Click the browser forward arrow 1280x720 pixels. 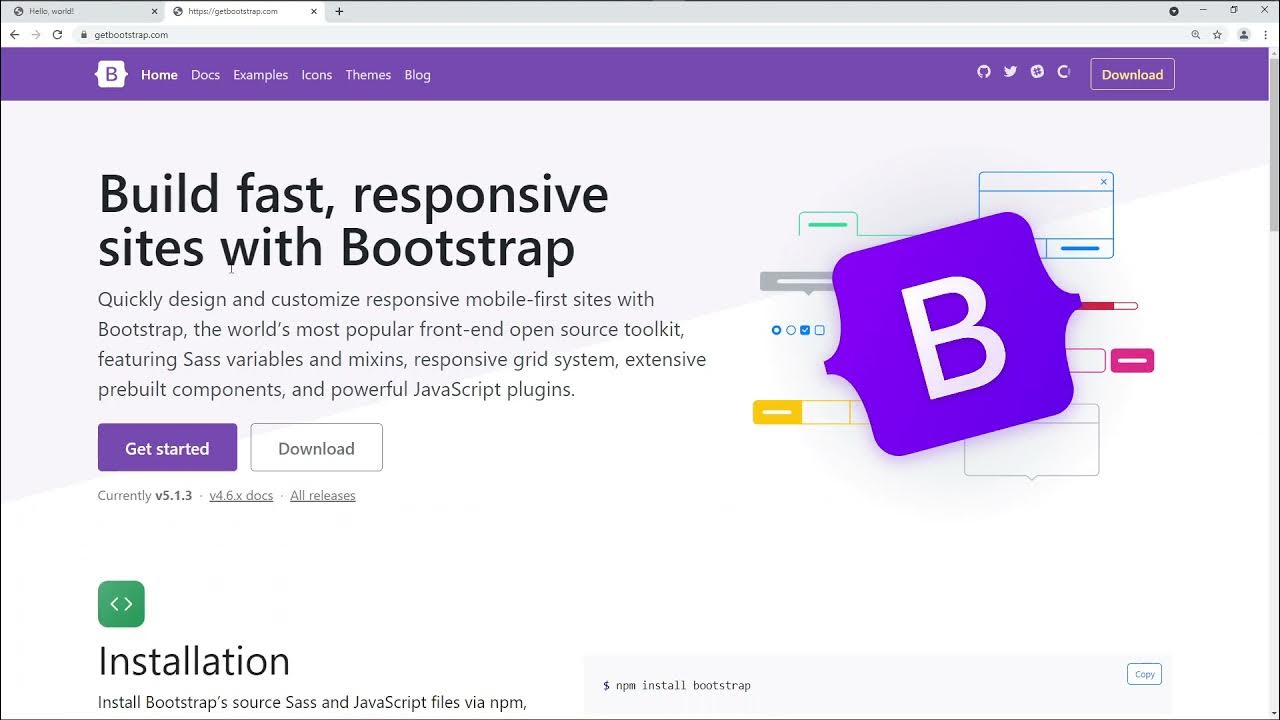[x=36, y=34]
